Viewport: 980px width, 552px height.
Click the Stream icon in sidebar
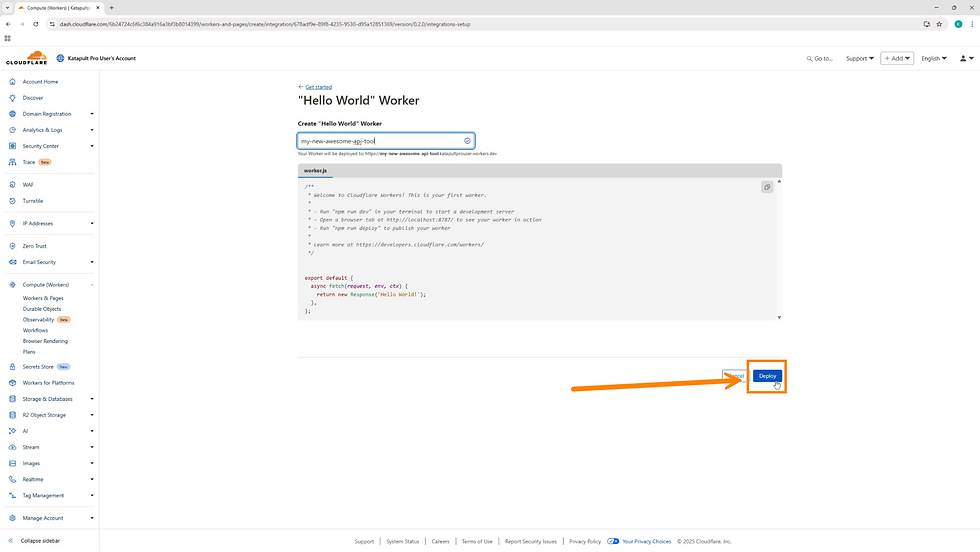(x=12, y=448)
